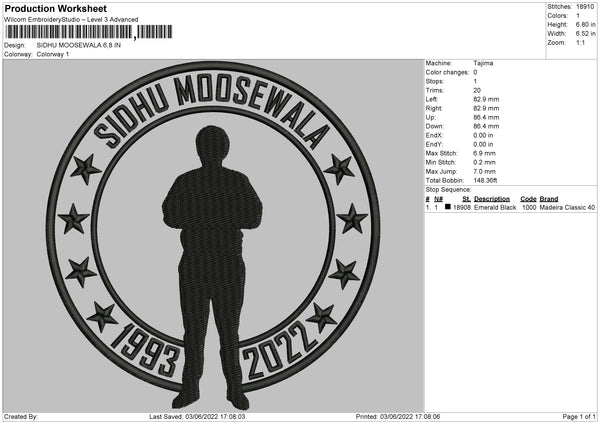The height and width of the screenshot is (424, 600).
Task: Click the 'Colorway 1' value
Action: [53, 54]
